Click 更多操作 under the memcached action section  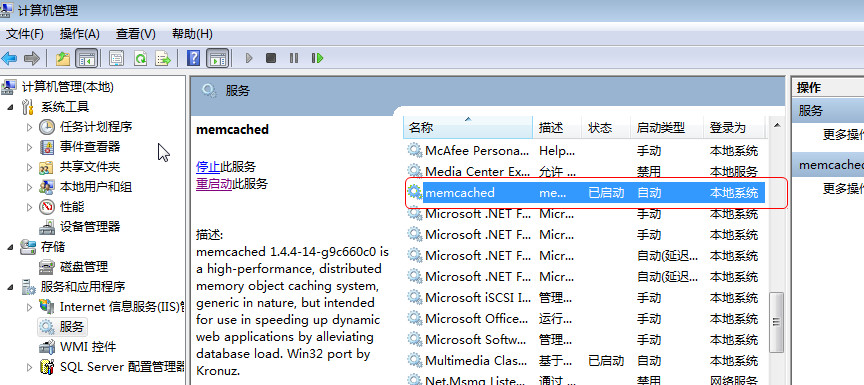(x=843, y=189)
